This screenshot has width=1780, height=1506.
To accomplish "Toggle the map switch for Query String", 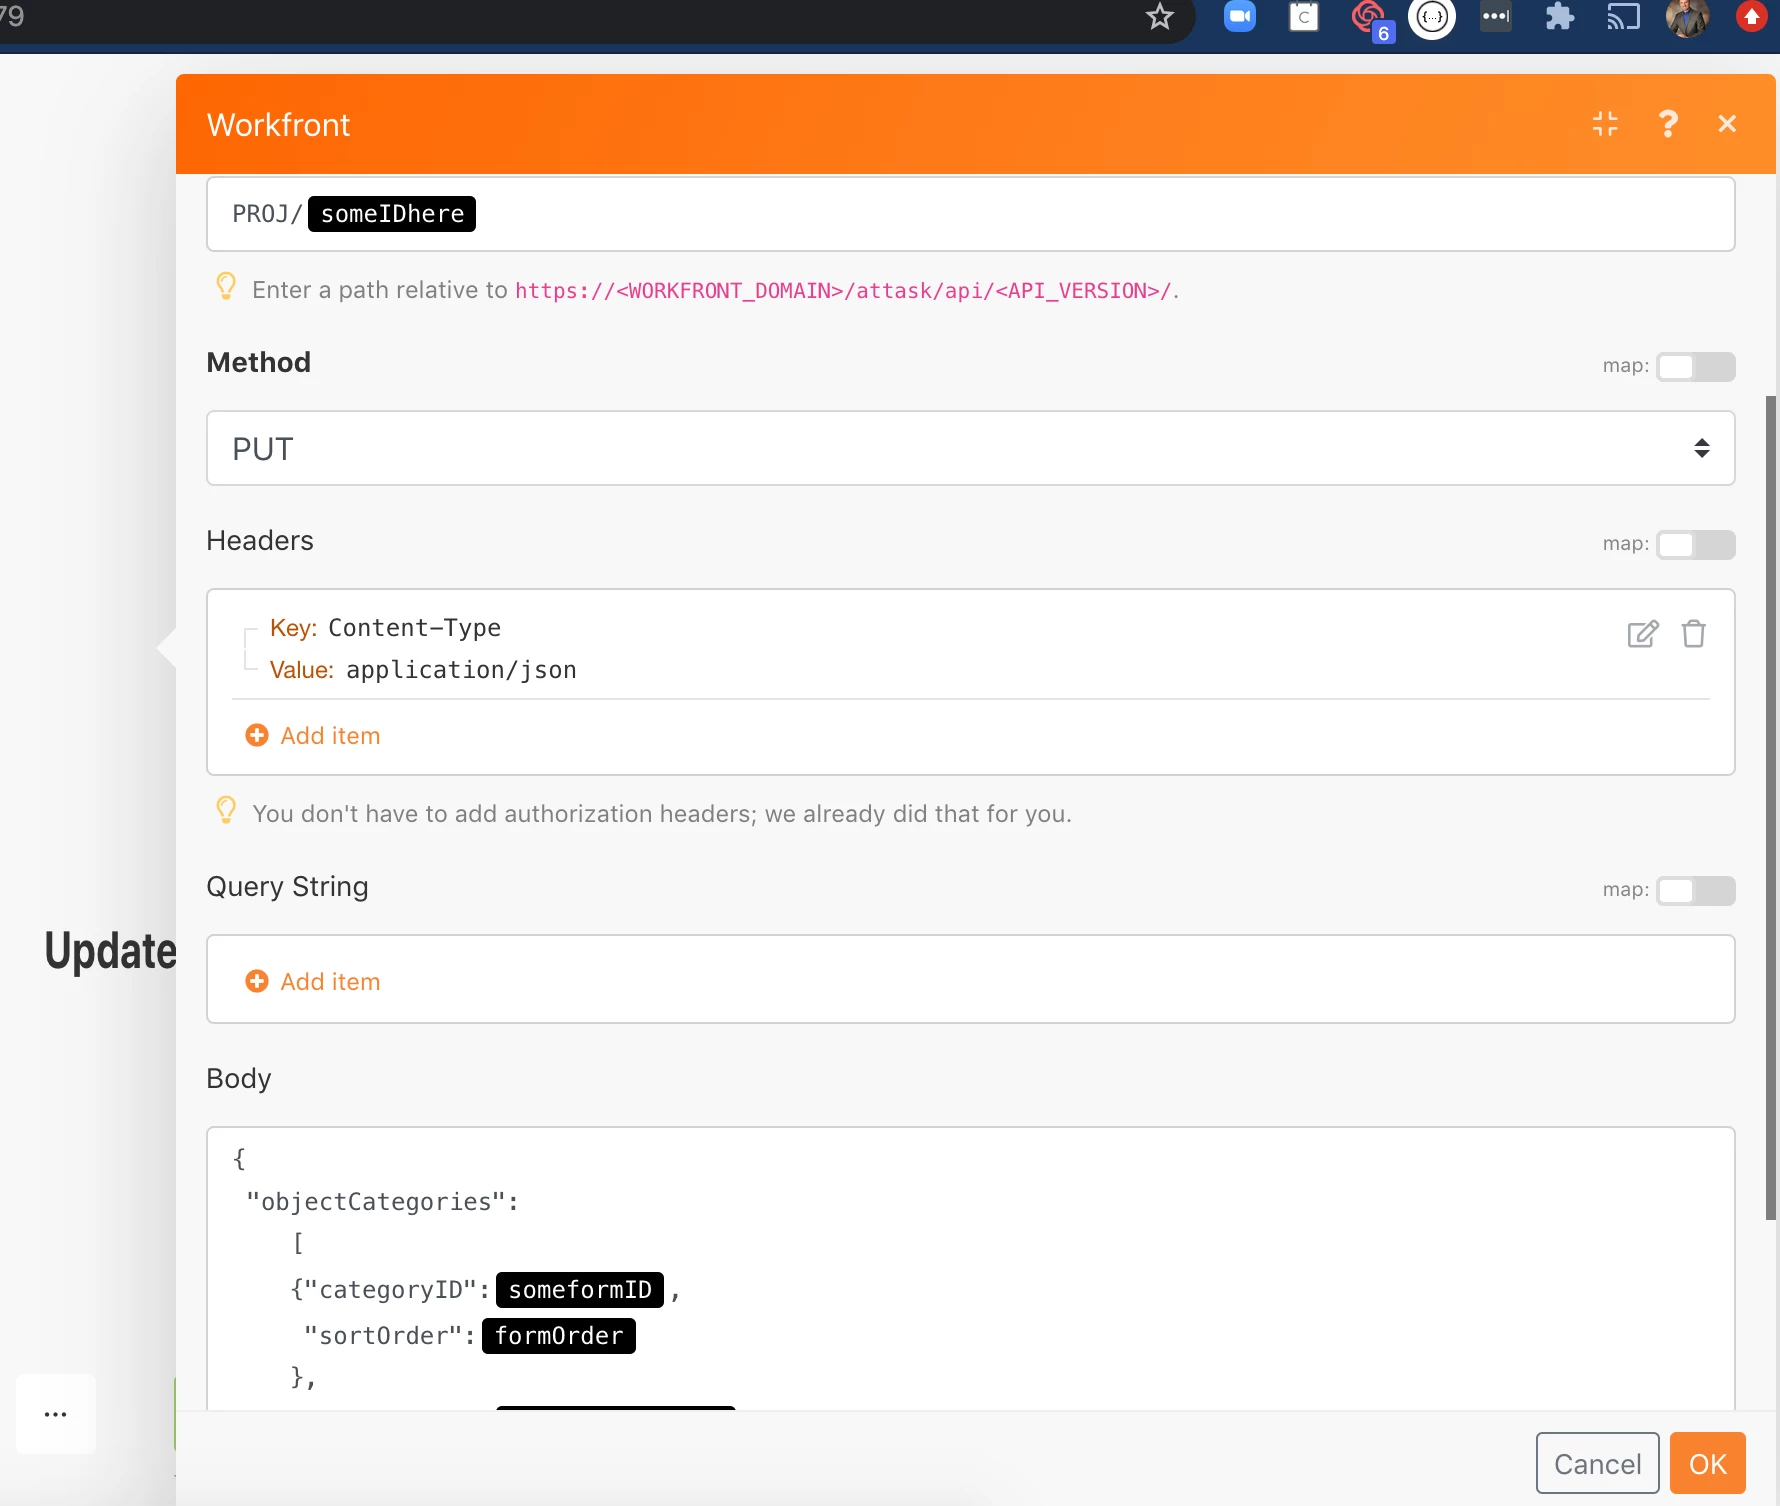I will [x=1696, y=891].
